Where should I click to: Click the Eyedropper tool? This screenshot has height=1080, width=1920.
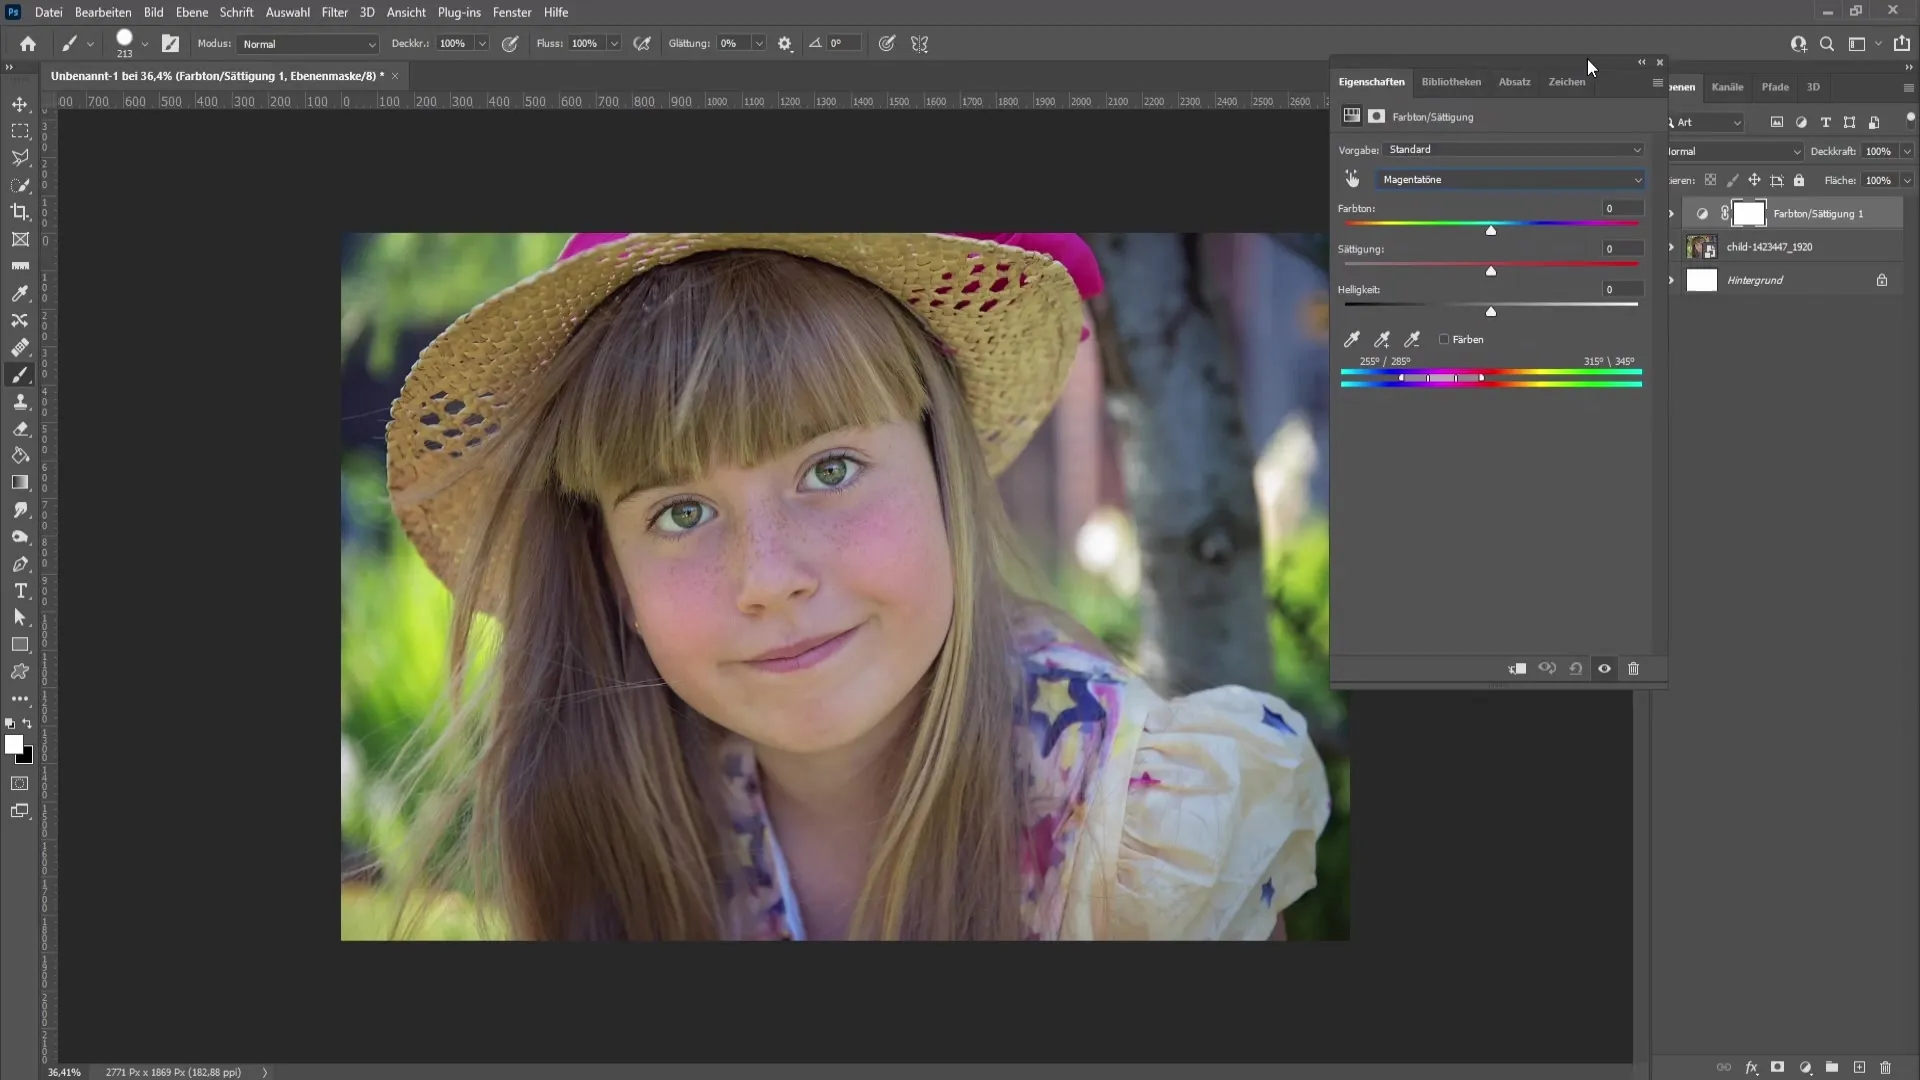(x=20, y=295)
